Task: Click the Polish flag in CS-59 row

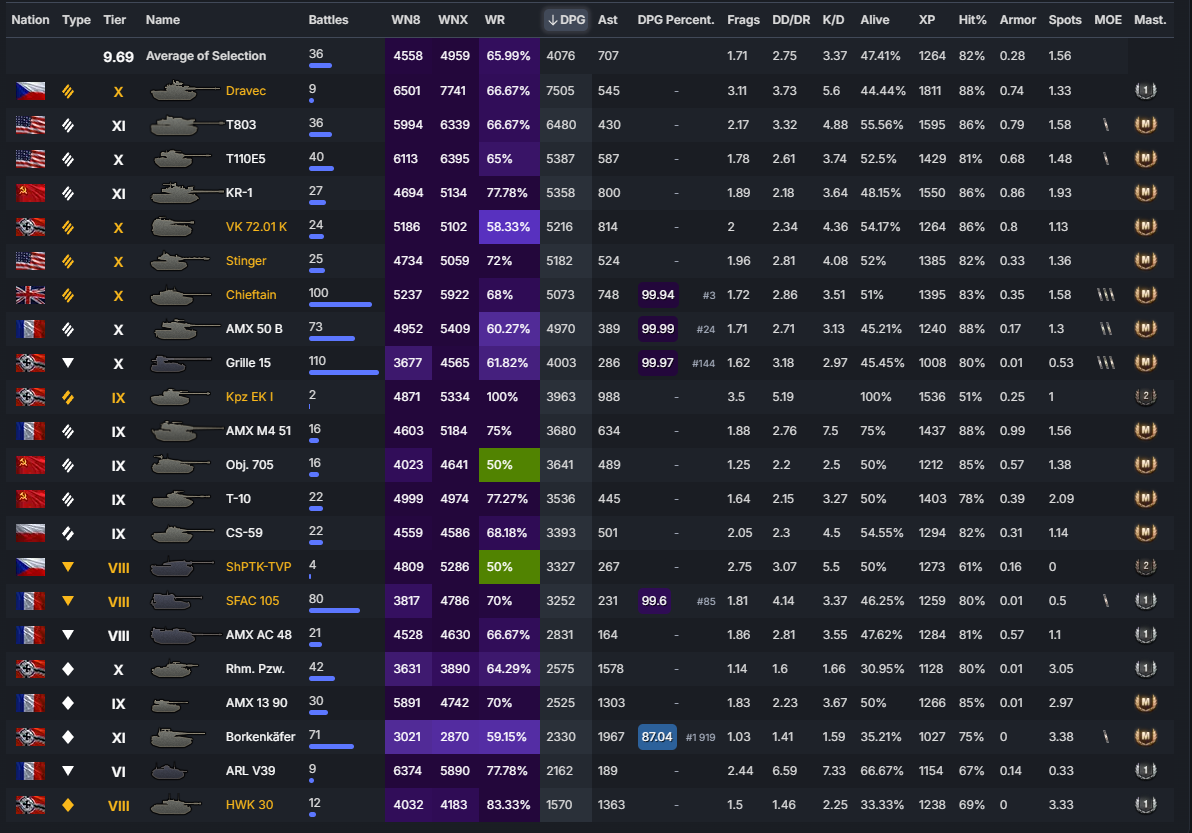Action: pos(30,533)
